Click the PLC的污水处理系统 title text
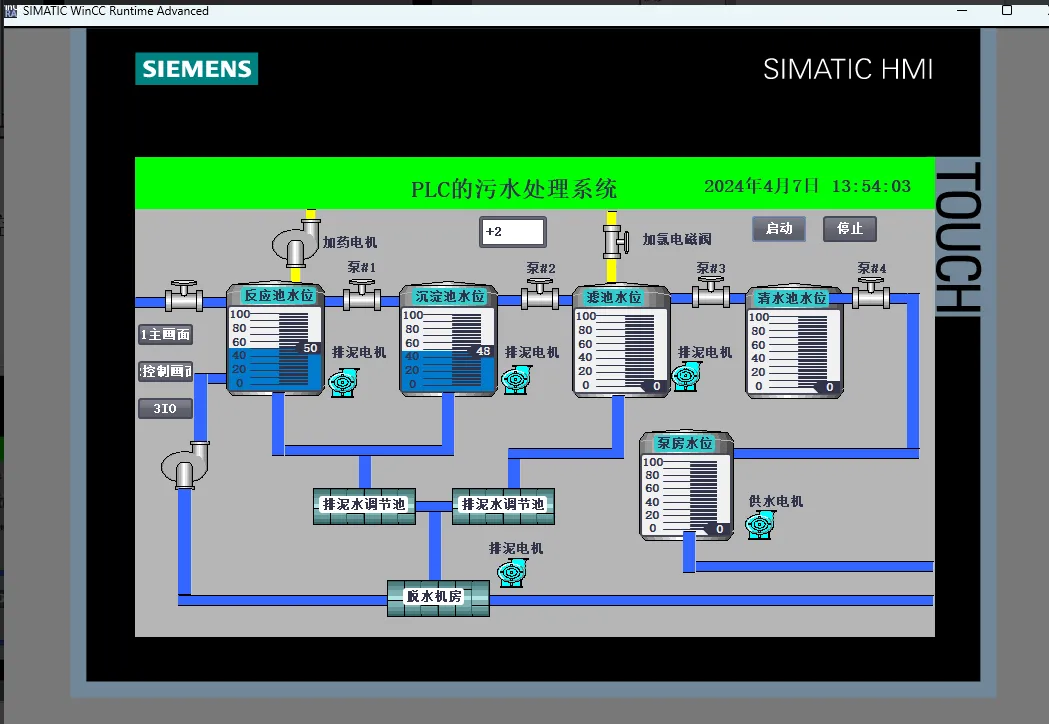The height and width of the screenshot is (724, 1049). pos(514,189)
